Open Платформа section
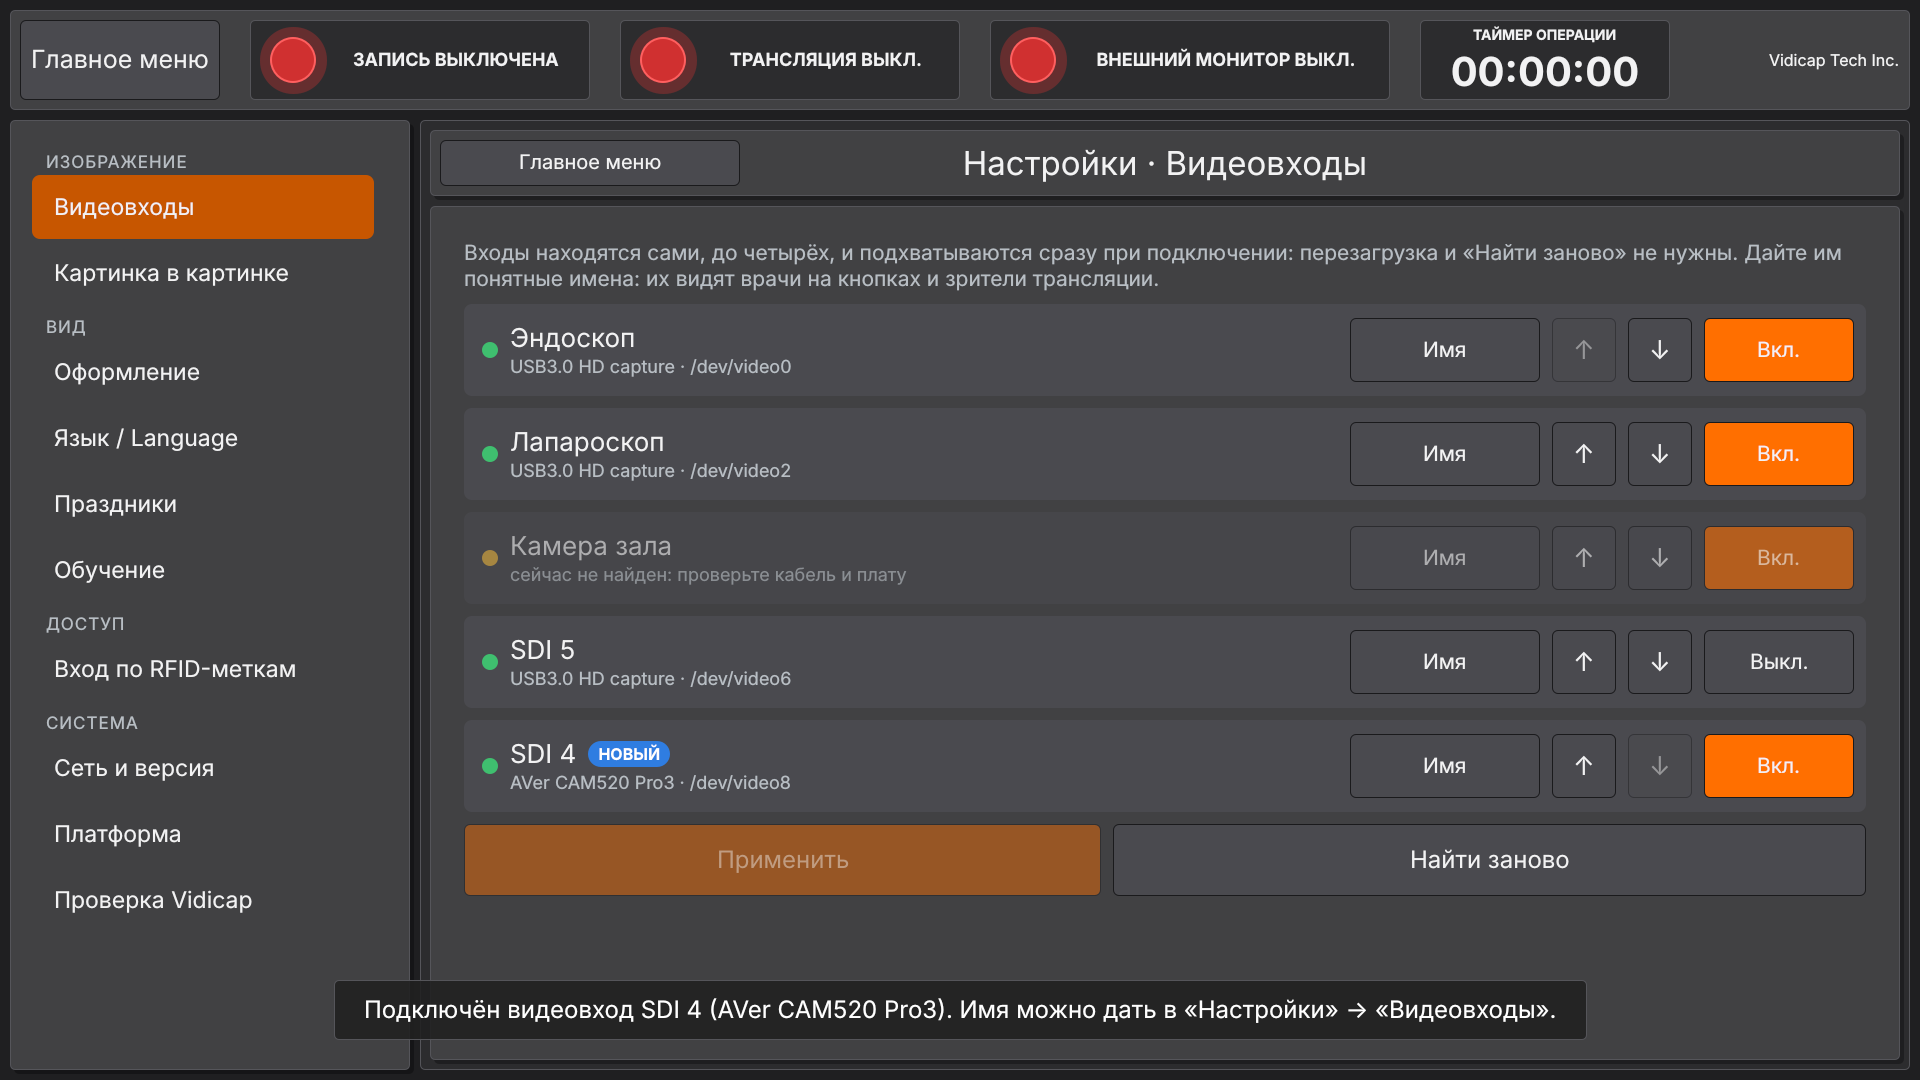The height and width of the screenshot is (1080, 1920). click(x=203, y=834)
